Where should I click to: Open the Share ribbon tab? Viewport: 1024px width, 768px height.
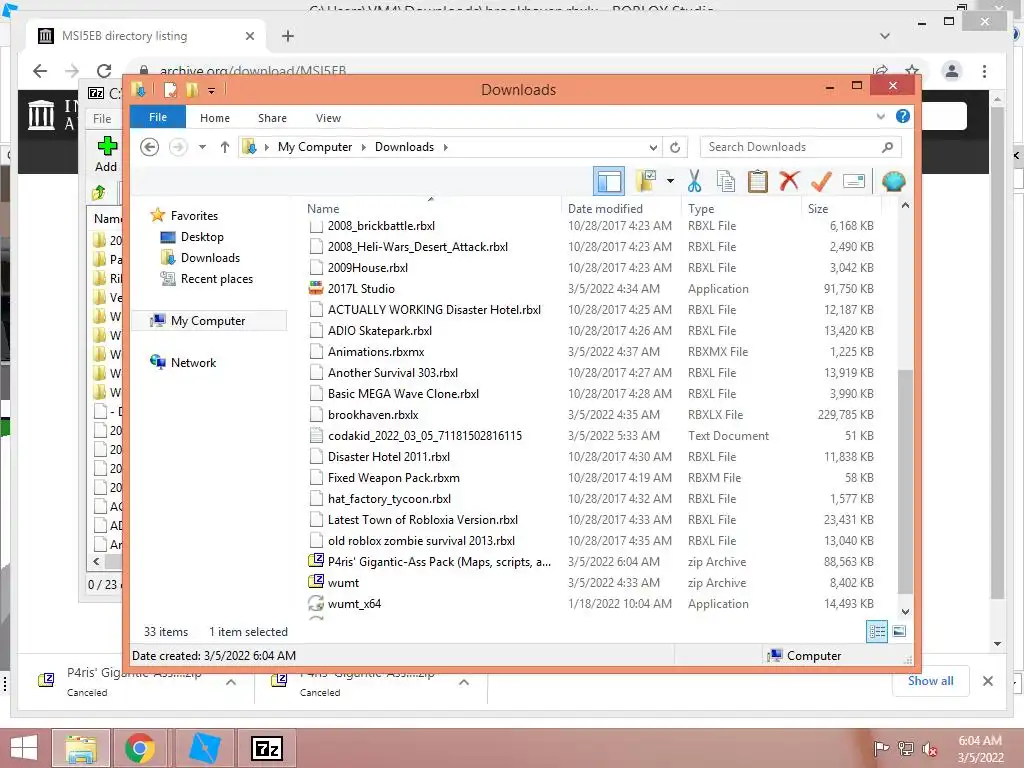click(x=272, y=118)
